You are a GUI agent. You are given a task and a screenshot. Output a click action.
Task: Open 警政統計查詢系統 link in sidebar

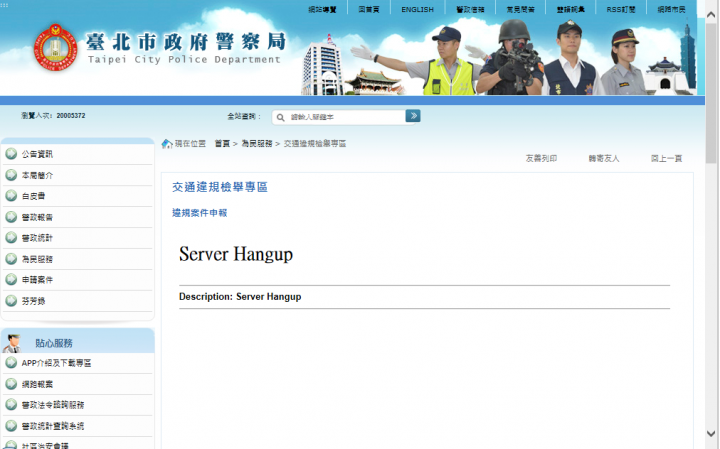pyautogui.click(x=53, y=426)
